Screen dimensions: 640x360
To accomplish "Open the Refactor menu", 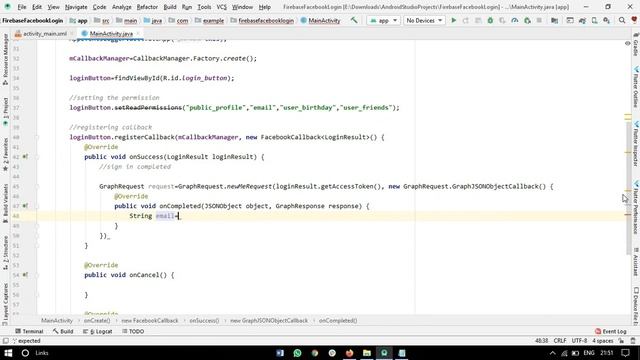I will click(147, 7).
